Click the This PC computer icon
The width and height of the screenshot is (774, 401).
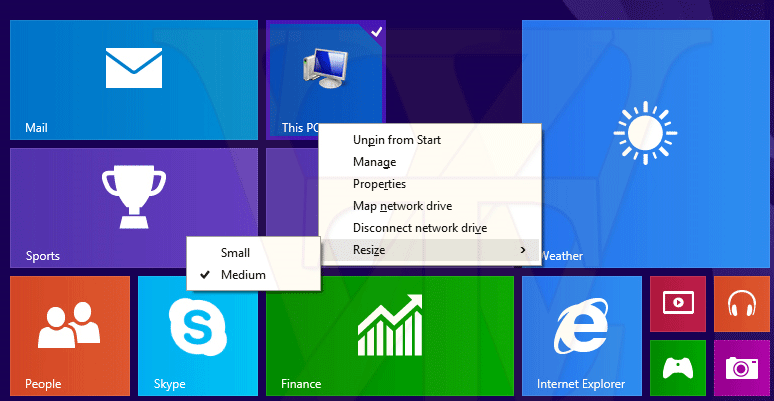pos(326,68)
